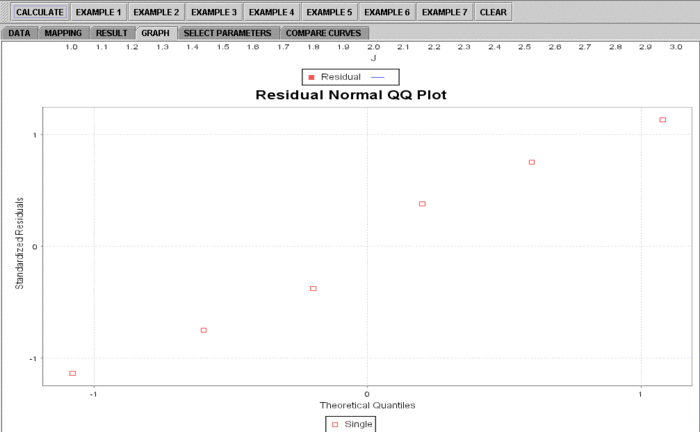Select the EXAMPLE 6 button
Screen dimensions: 700x432
tap(387, 13)
